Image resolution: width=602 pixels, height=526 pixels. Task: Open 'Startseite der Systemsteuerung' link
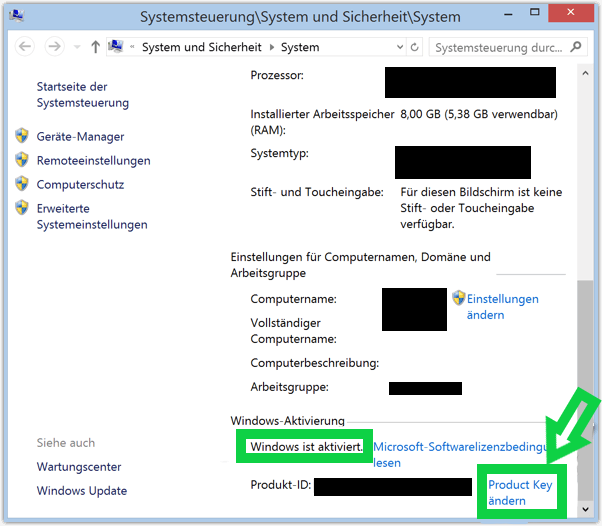(x=83, y=94)
